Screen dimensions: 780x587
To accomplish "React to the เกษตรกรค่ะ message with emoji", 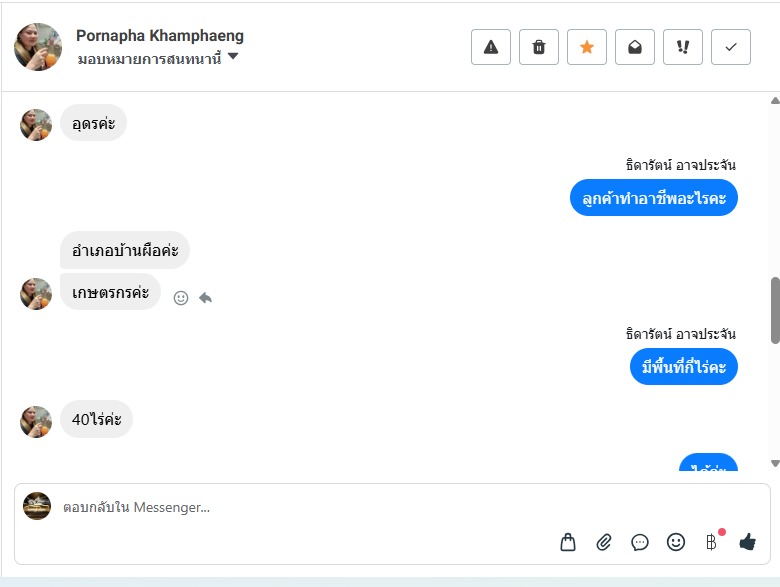I will [181, 297].
